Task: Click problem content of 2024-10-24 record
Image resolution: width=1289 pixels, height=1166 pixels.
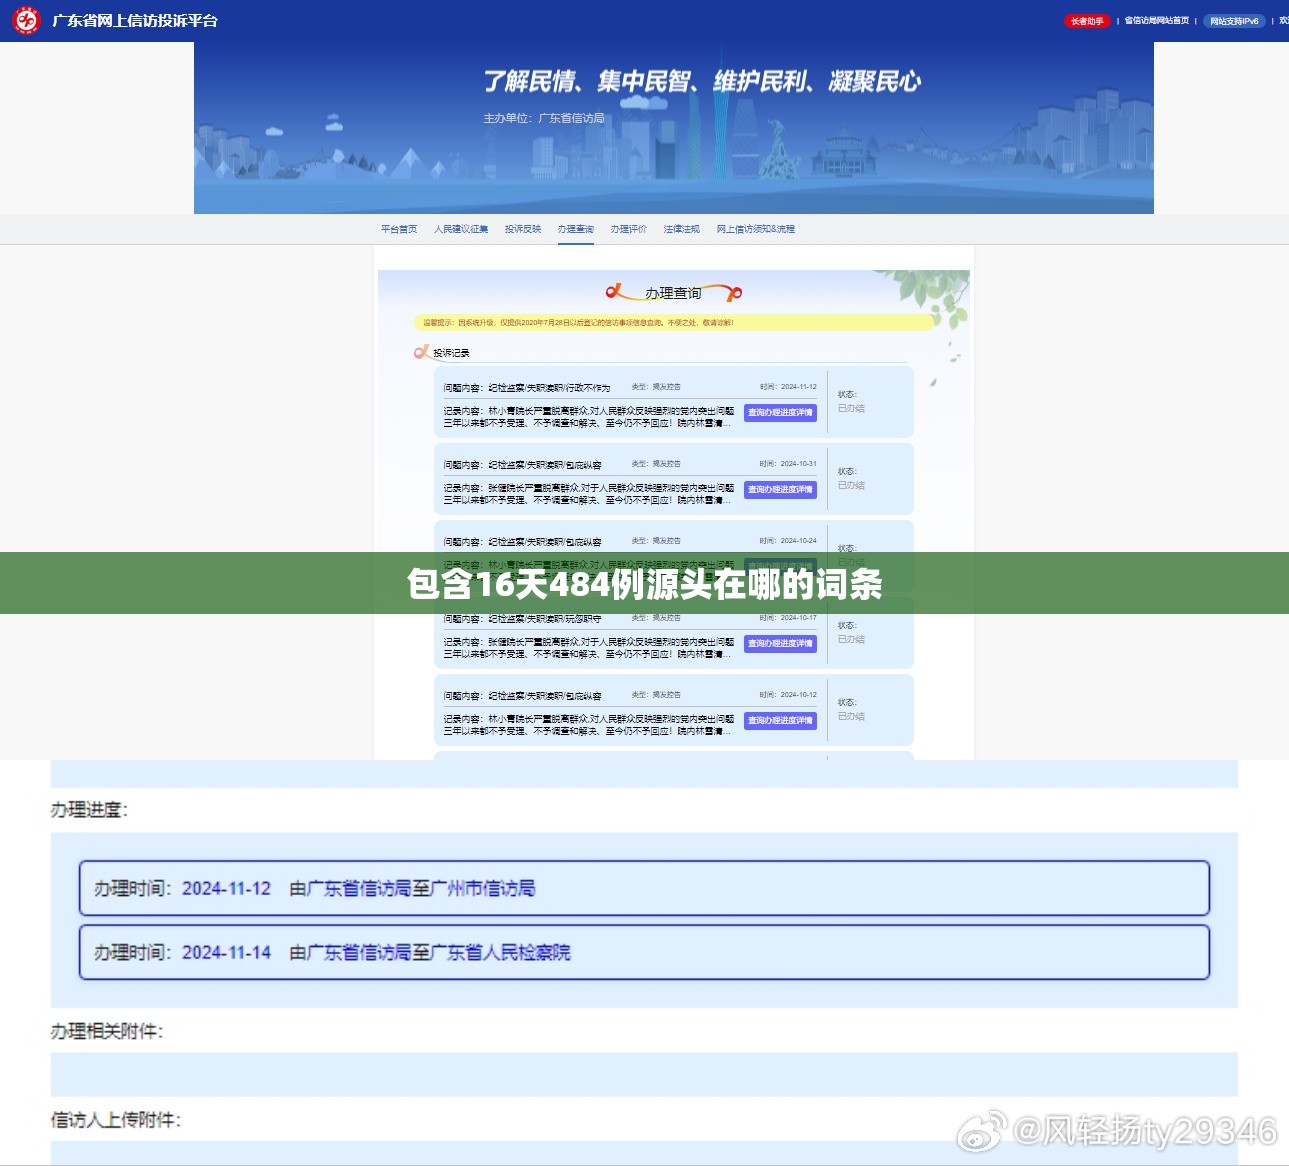Action: pyautogui.click(x=523, y=542)
